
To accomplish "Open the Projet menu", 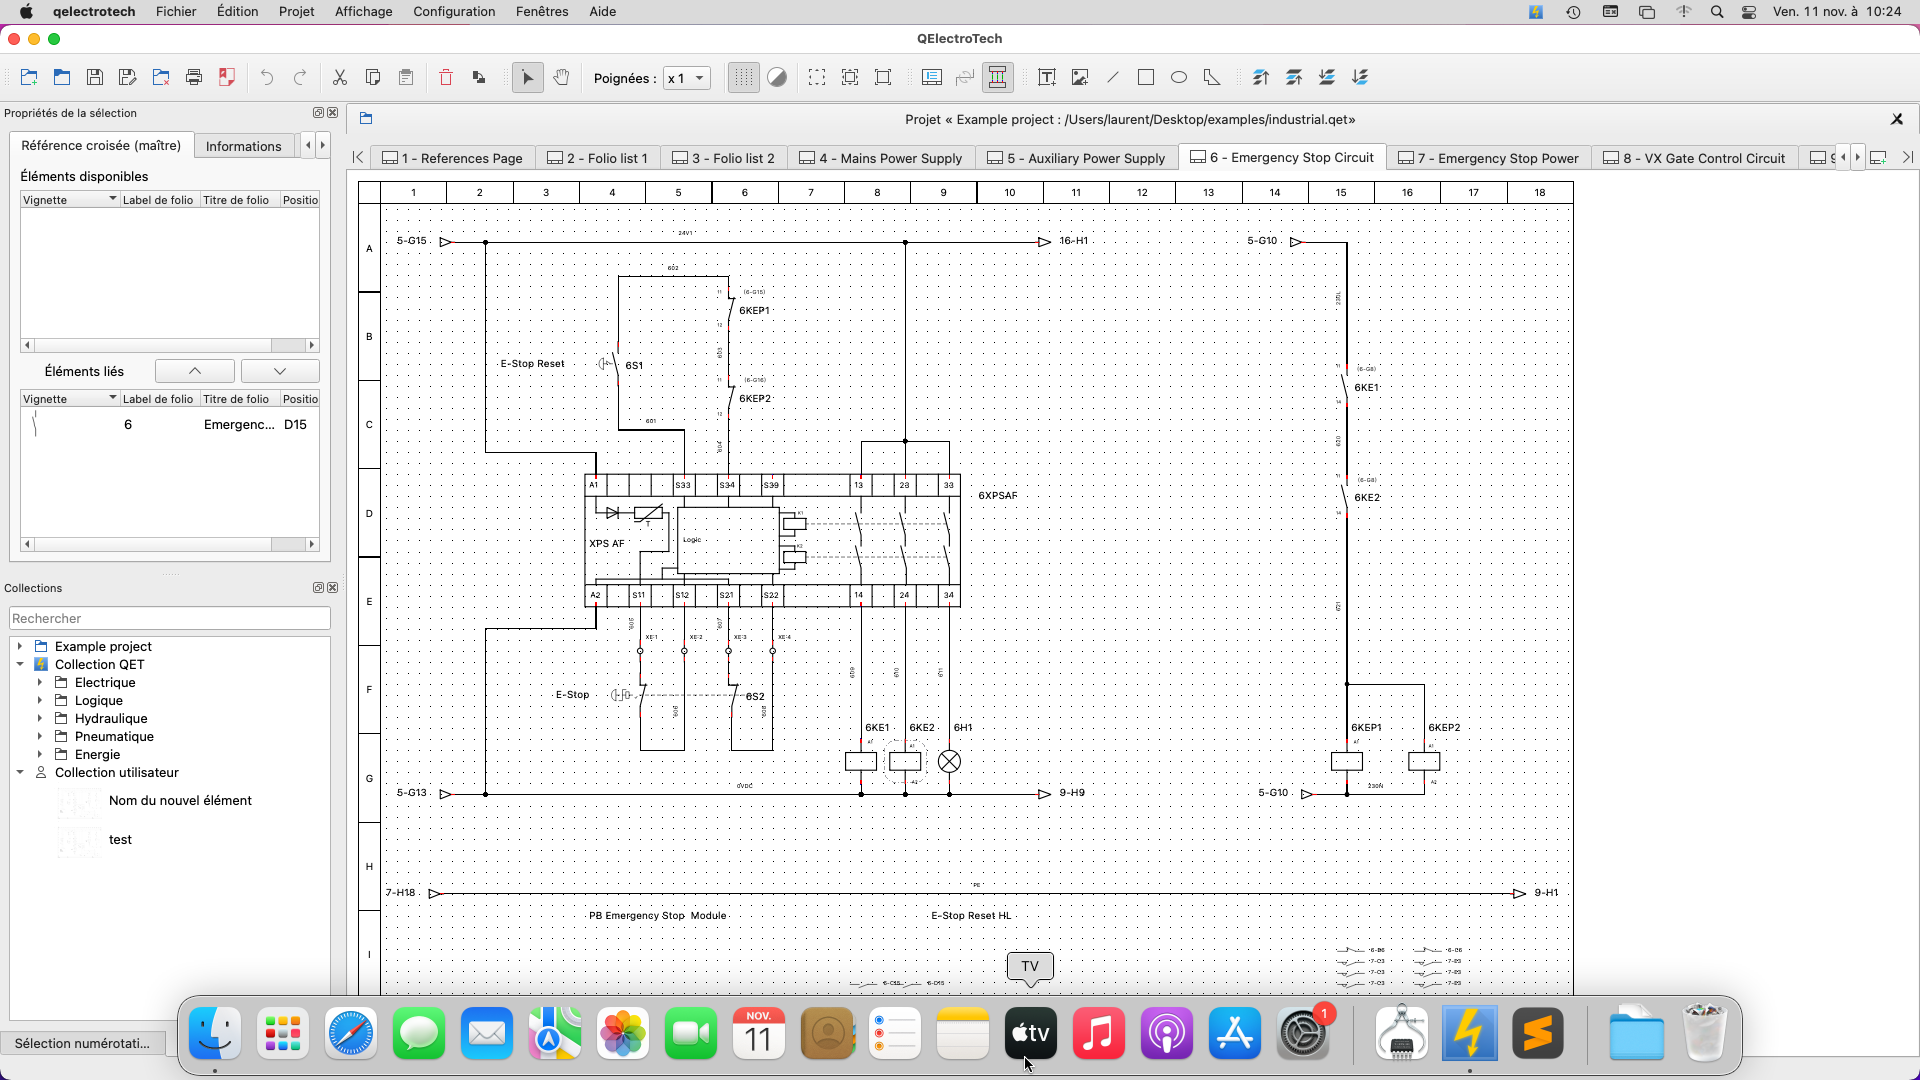I will pos(296,11).
